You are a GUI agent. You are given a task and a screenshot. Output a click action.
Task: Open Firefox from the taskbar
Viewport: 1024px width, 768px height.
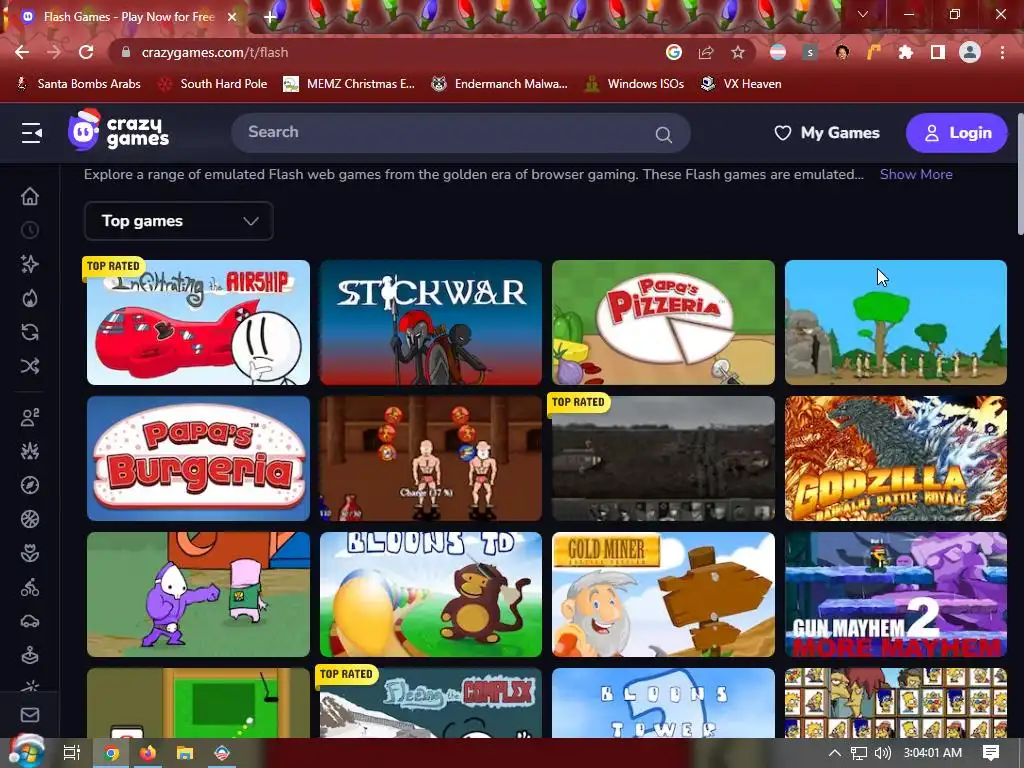click(148, 753)
